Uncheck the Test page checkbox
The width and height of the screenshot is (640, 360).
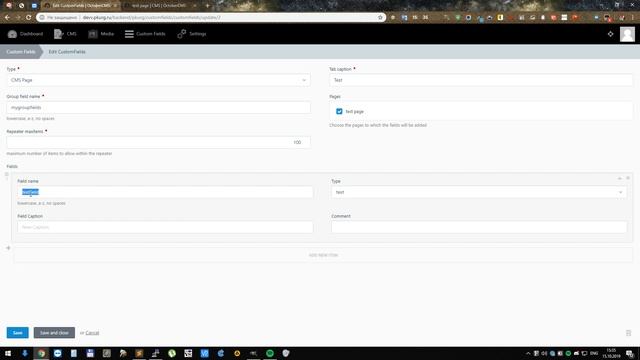pyautogui.click(x=339, y=111)
